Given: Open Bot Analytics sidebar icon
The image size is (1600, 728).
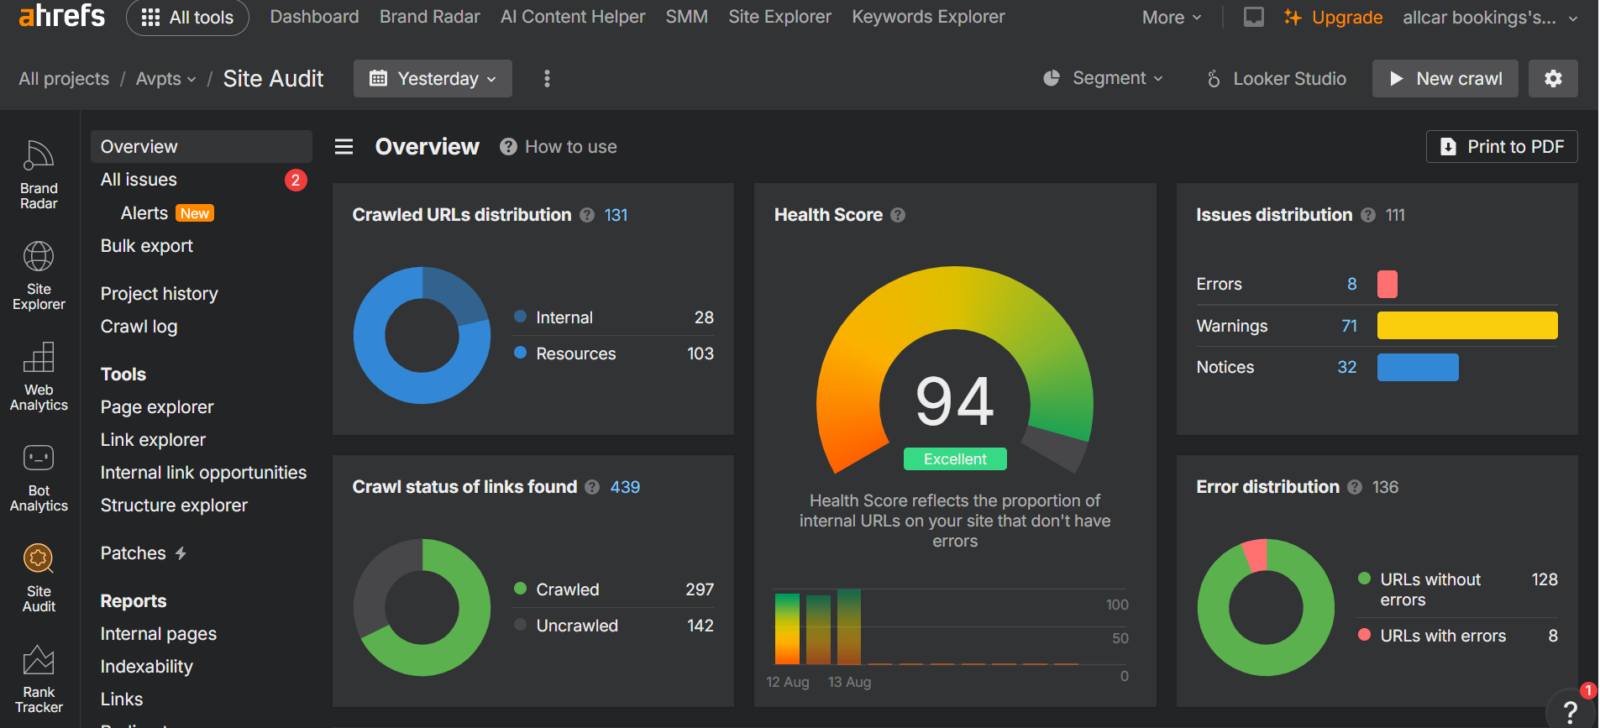Looking at the screenshot, I should (x=39, y=477).
